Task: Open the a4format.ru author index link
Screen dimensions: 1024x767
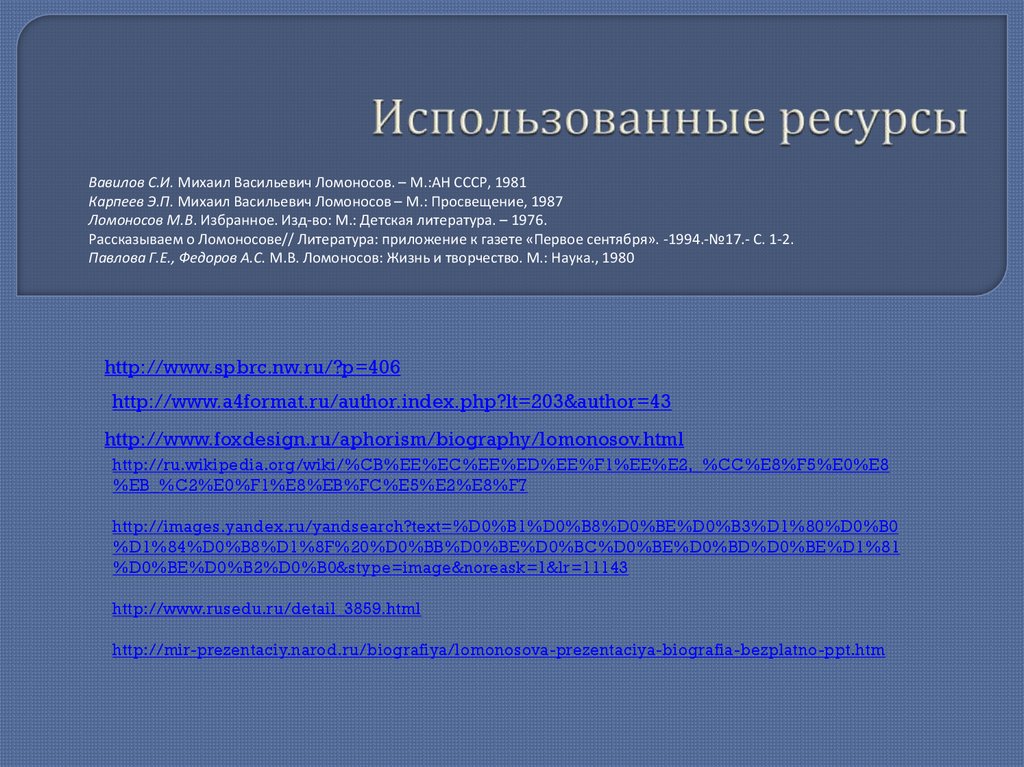Action: [391, 401]
